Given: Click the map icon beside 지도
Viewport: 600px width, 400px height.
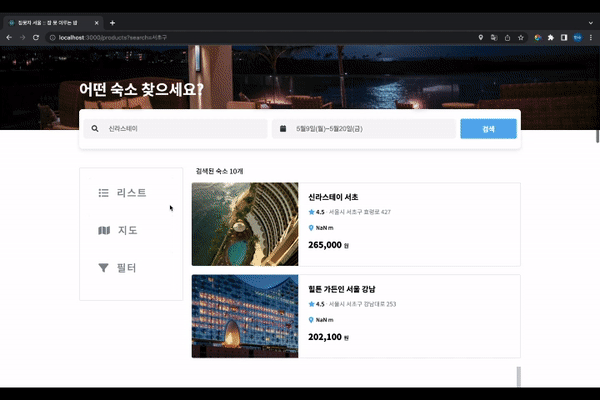Looking at the screenshot, I should 104,230.
